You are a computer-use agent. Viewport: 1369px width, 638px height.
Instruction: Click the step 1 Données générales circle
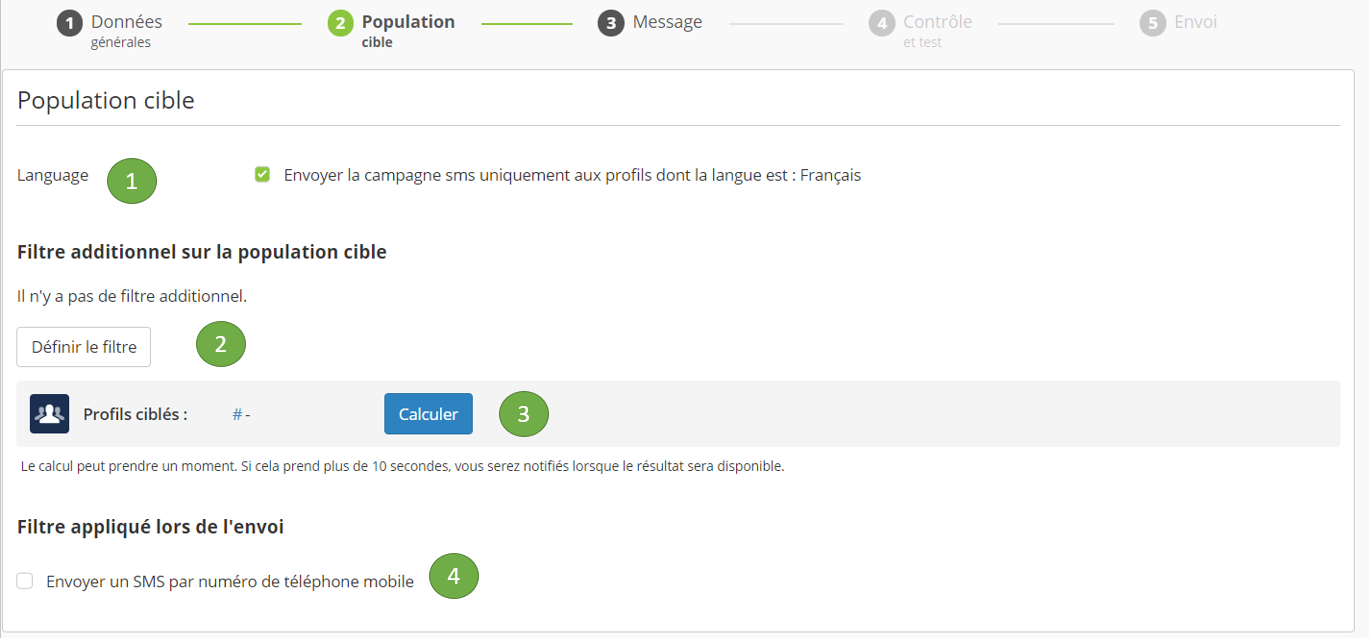tap(69, 23)
